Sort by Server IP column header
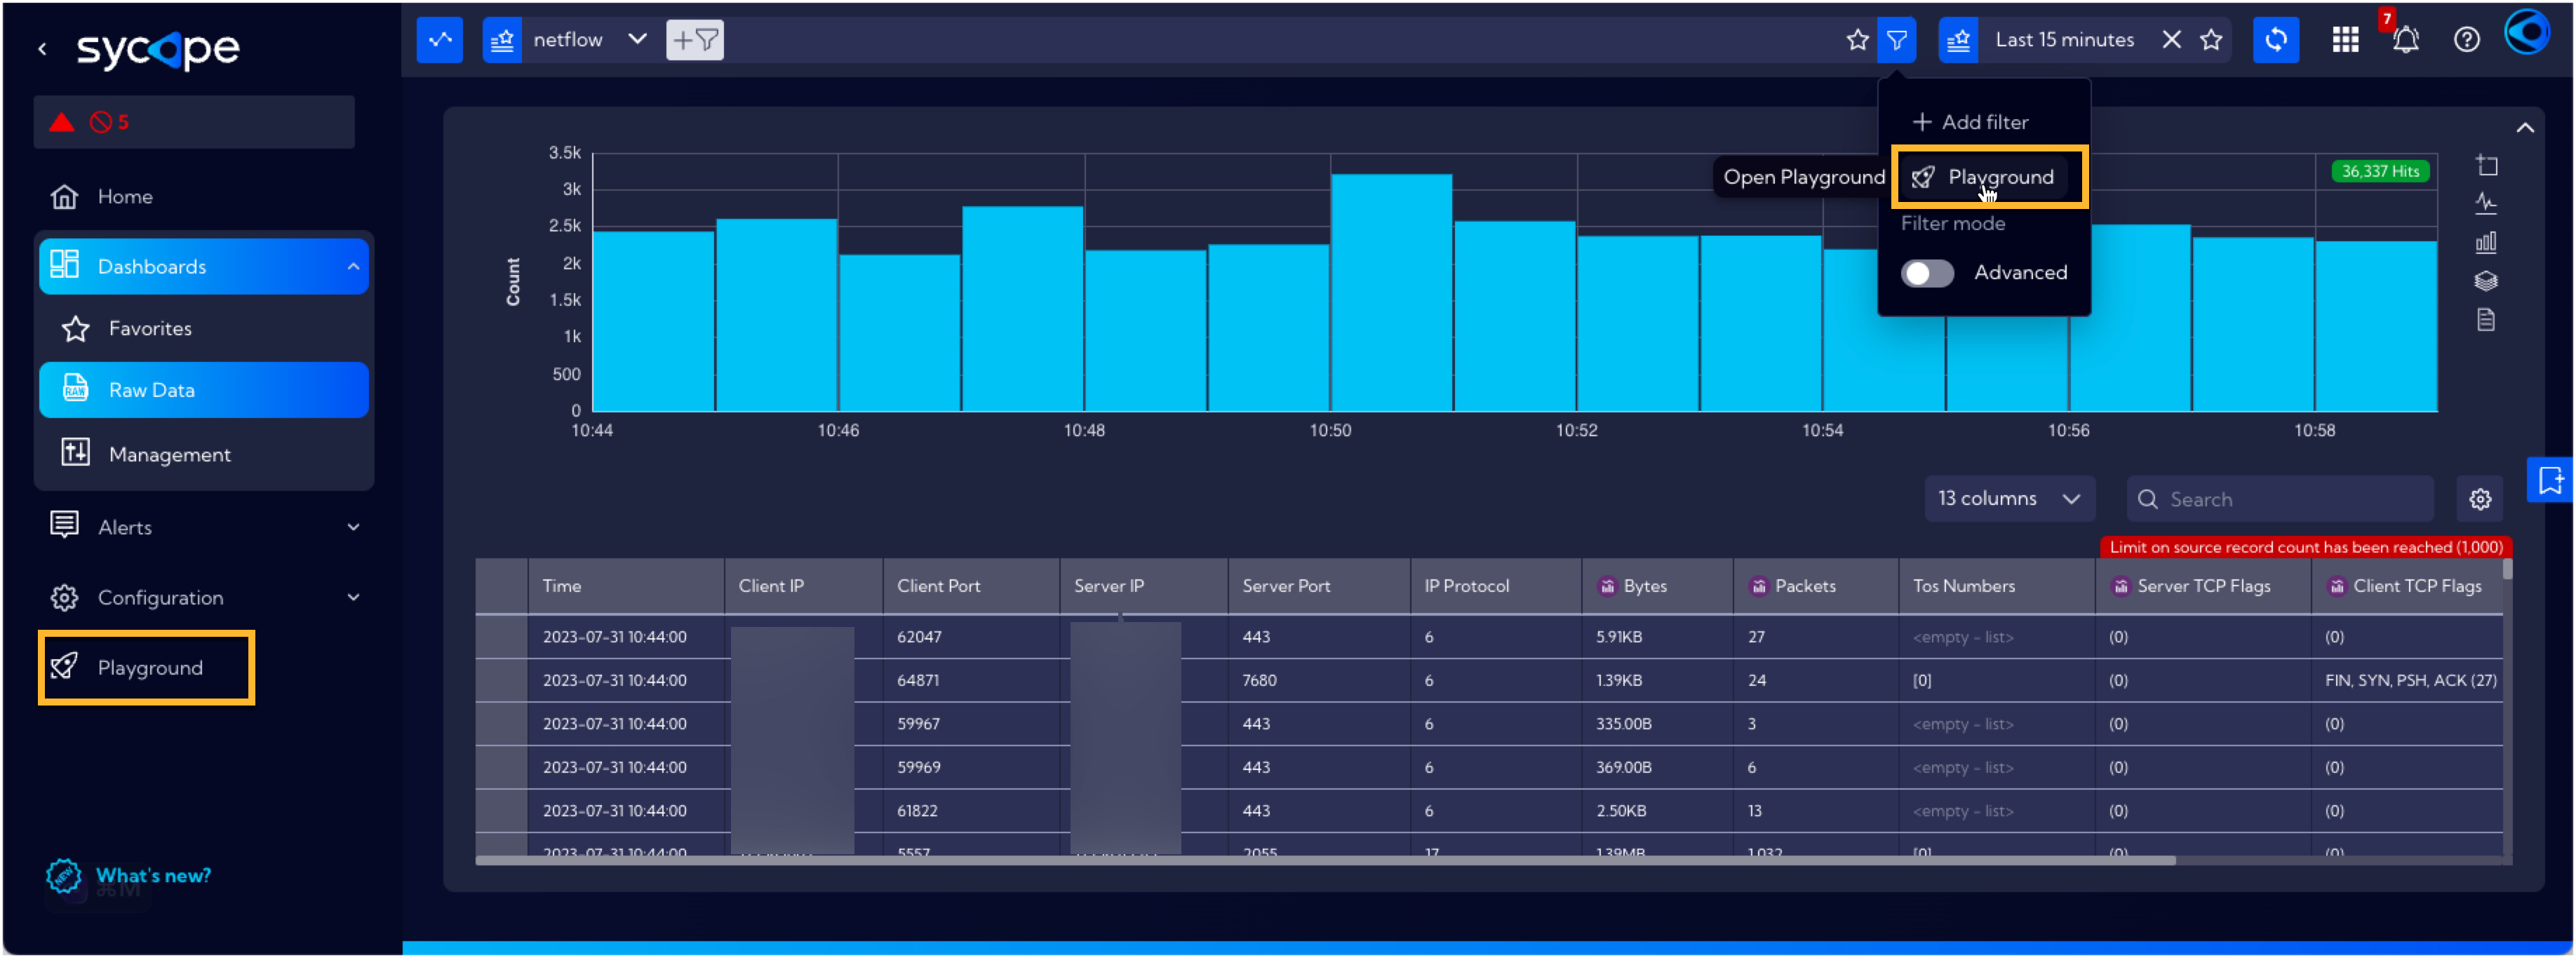The height and width of the screenshot is (958, 2576). [x=1143, y=586]
